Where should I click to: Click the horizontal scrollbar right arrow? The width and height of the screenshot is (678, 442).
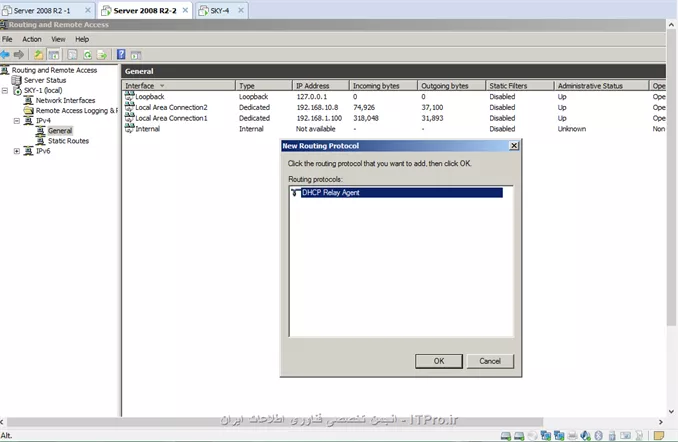coord(660,422)
